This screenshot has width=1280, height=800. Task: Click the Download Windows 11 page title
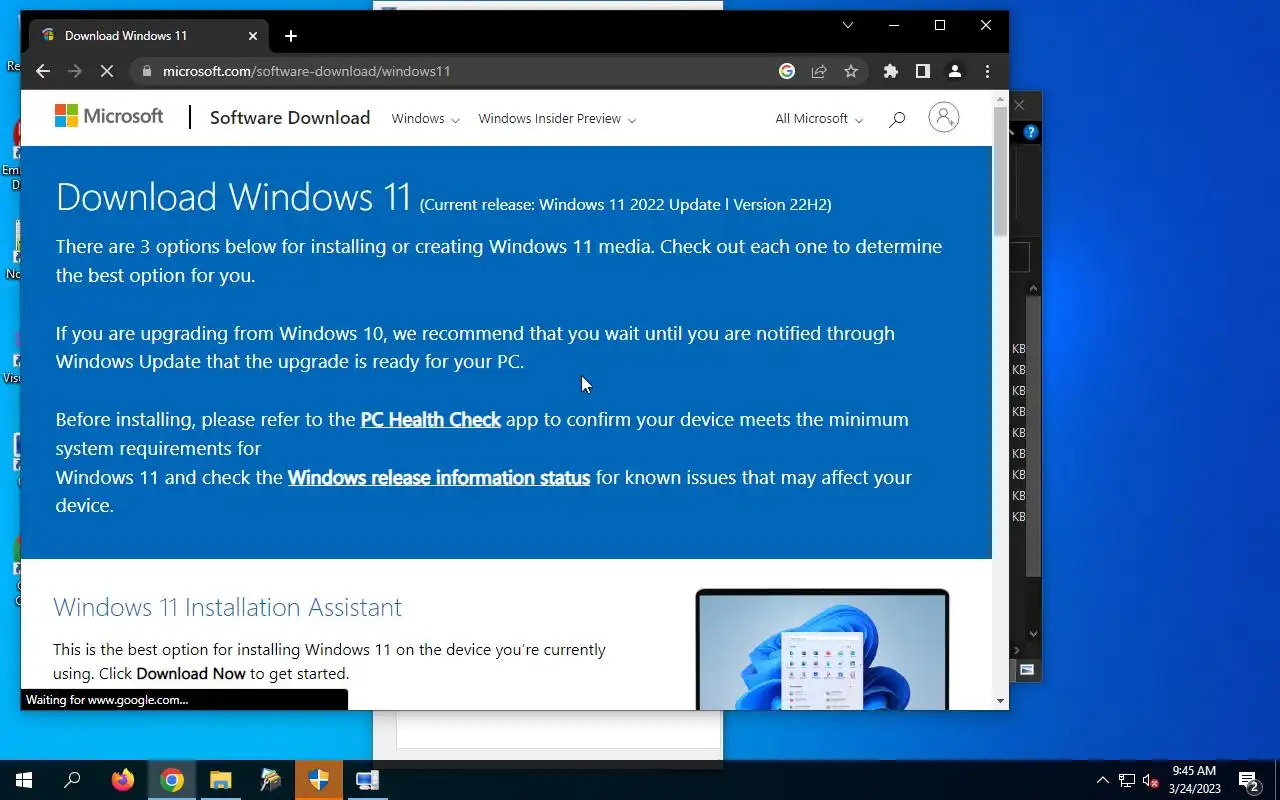pyautogui.click(x=234, y=197)
